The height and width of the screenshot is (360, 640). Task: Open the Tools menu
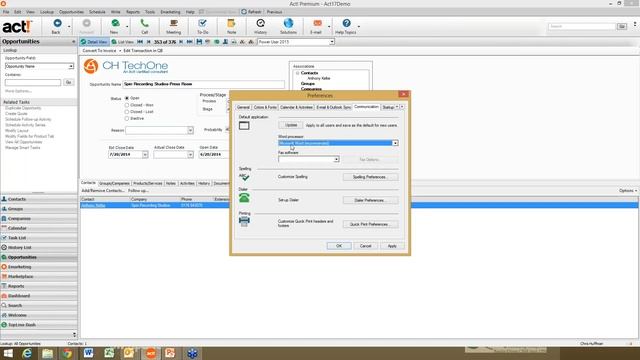pyautogui.click(x=150, y=12)
